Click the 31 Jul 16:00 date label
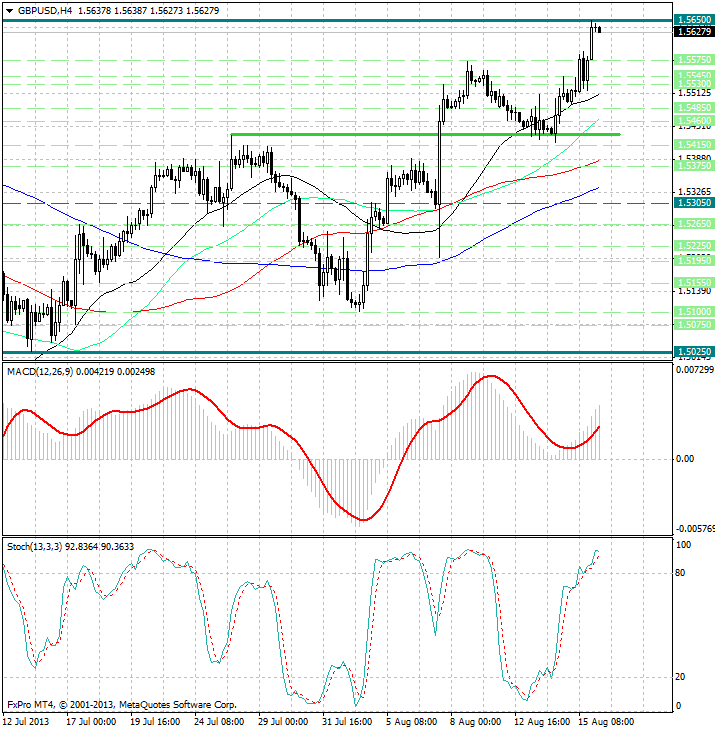 tap(347, 722)
